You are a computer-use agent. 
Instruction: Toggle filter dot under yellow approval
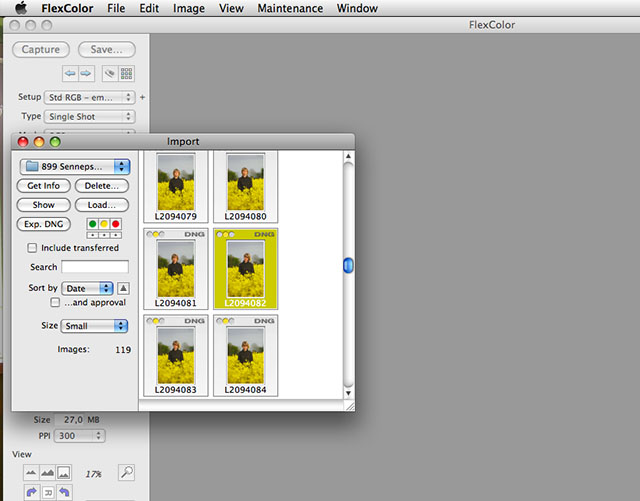click(x=104, y=235)
